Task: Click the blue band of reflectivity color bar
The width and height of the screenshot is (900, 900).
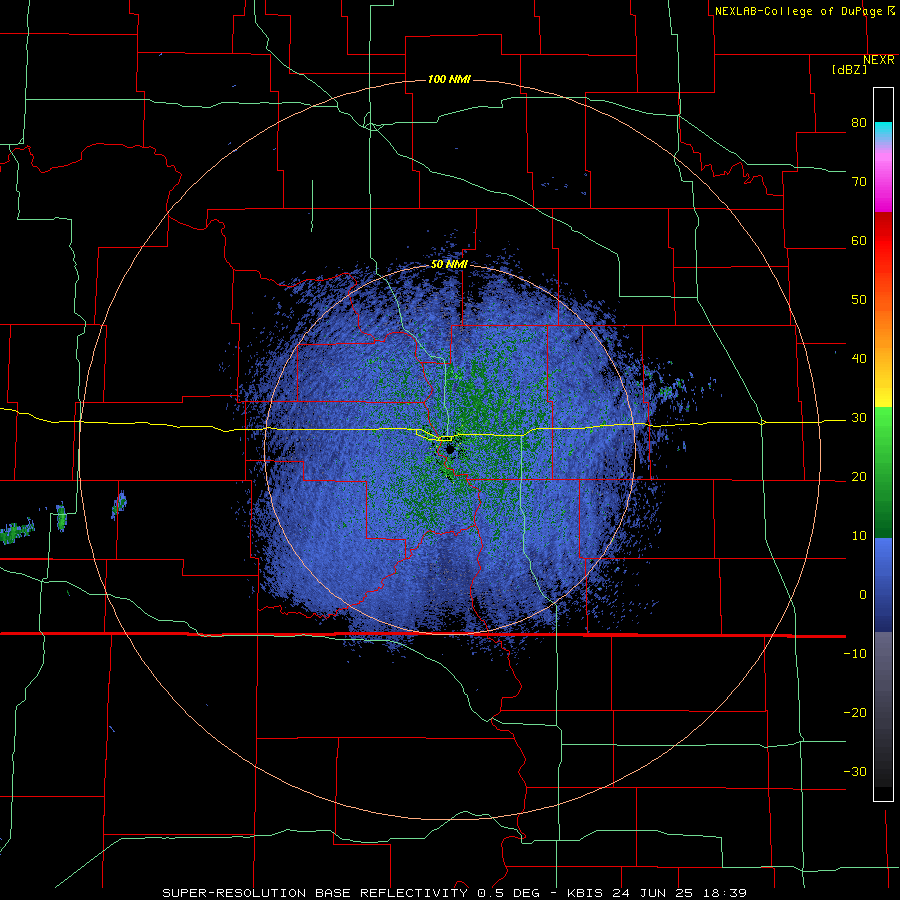Action: click(x=883, y=585)
